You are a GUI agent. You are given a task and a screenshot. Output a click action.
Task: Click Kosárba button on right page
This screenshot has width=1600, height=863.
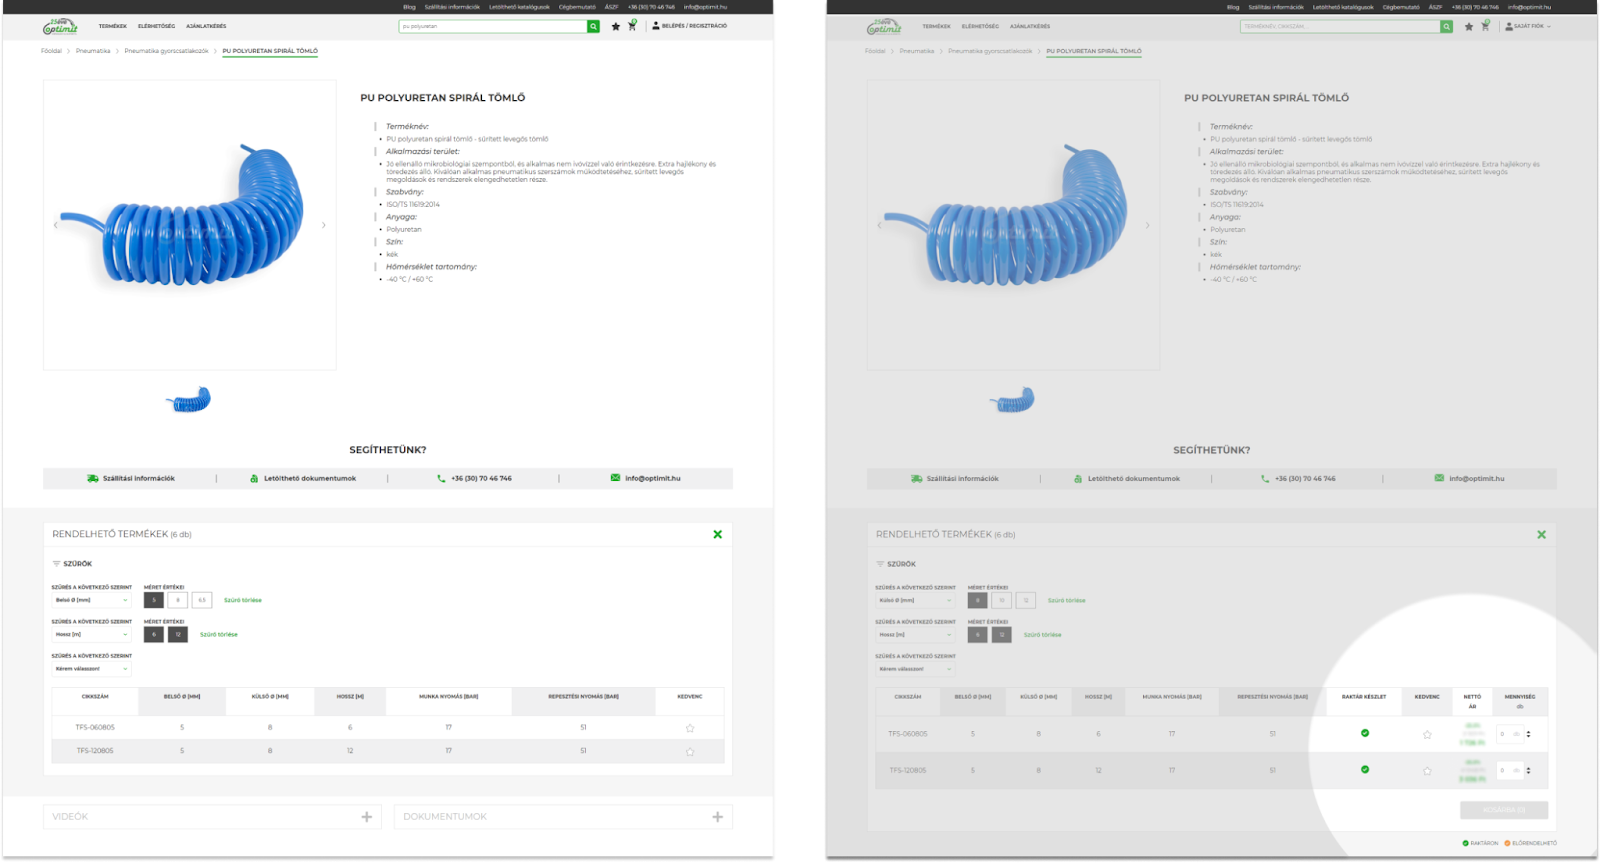[1504, 810]
